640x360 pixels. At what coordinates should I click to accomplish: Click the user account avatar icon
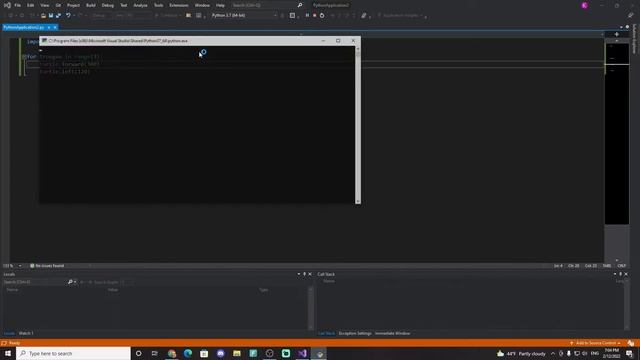(x=584, y=5)
